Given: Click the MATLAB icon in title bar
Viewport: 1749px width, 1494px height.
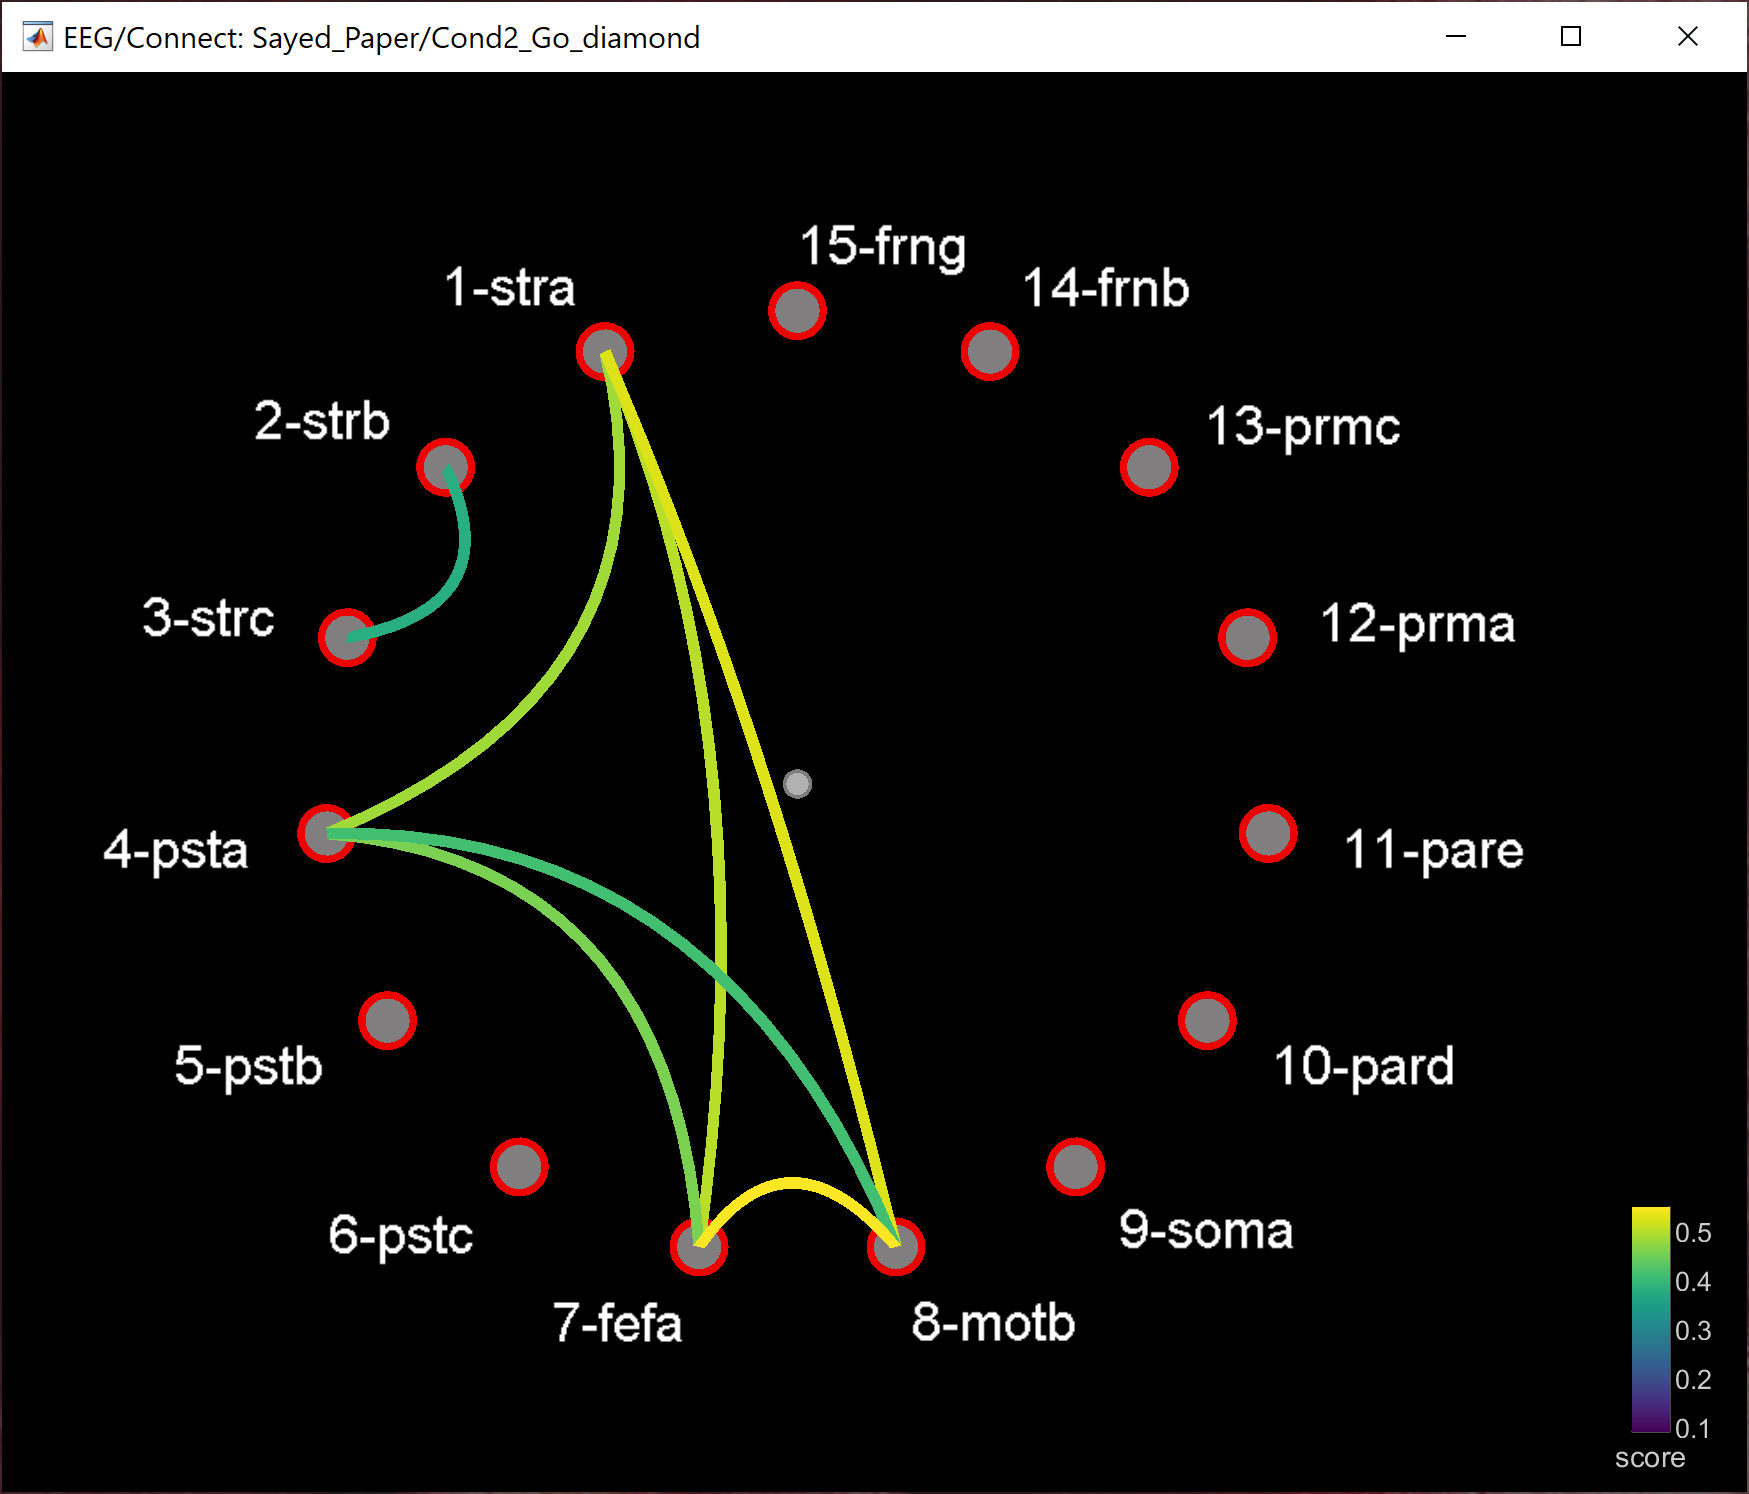Looking at the screenshot, I should [x=38, y=38].
